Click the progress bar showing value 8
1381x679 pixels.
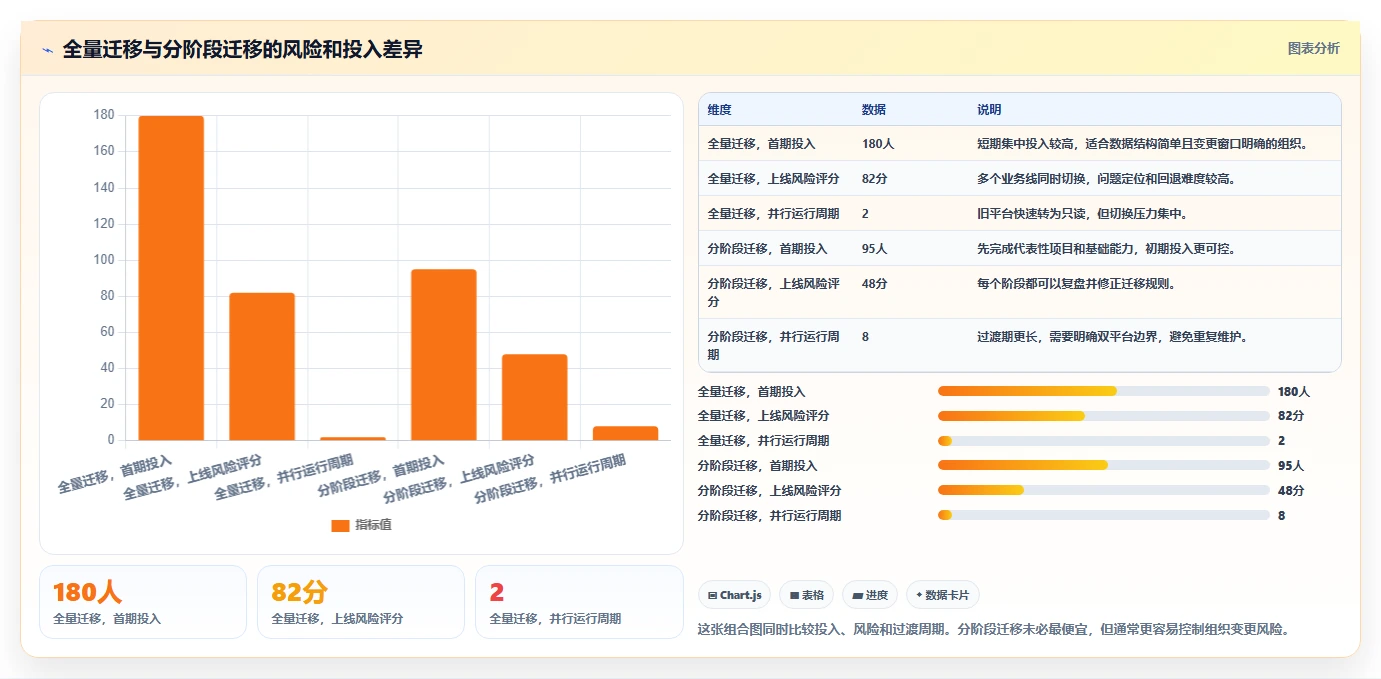pos(1104,515)
